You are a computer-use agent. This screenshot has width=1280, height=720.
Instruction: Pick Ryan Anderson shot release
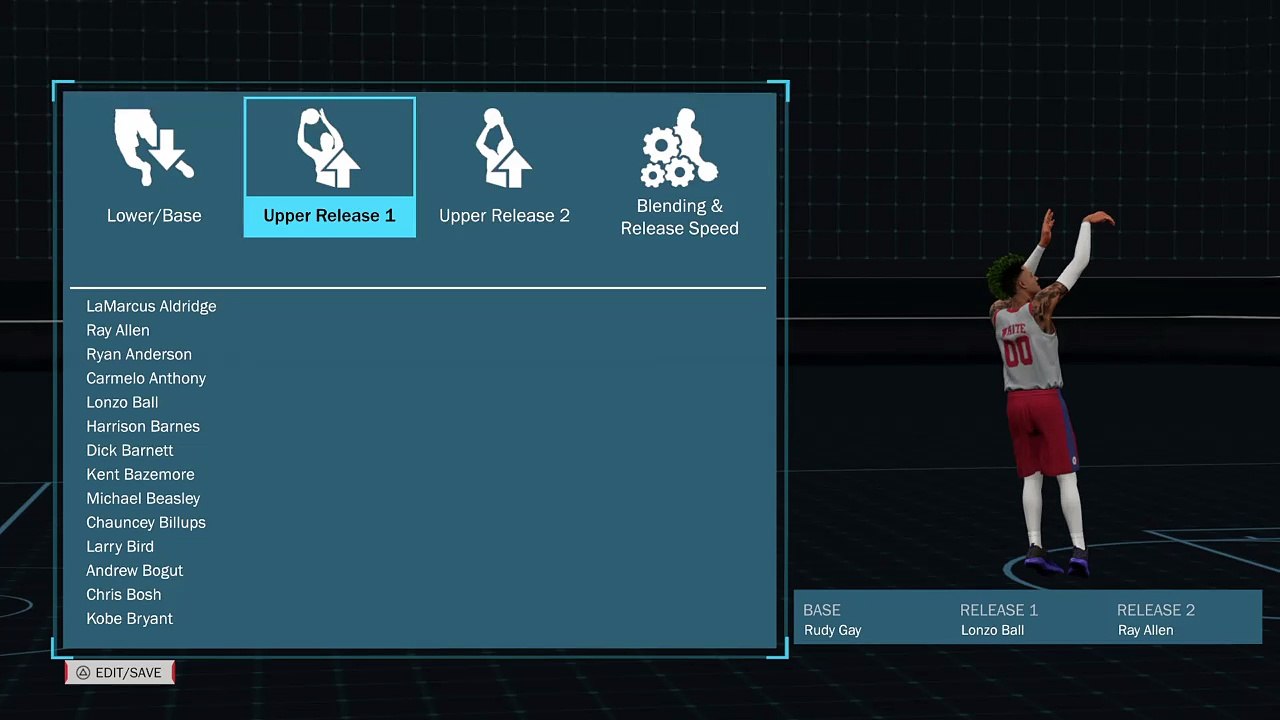139,355
